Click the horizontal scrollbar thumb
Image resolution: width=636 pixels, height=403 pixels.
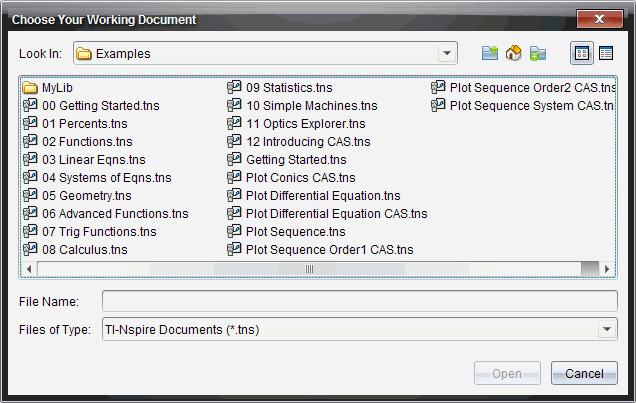(310, 269)
